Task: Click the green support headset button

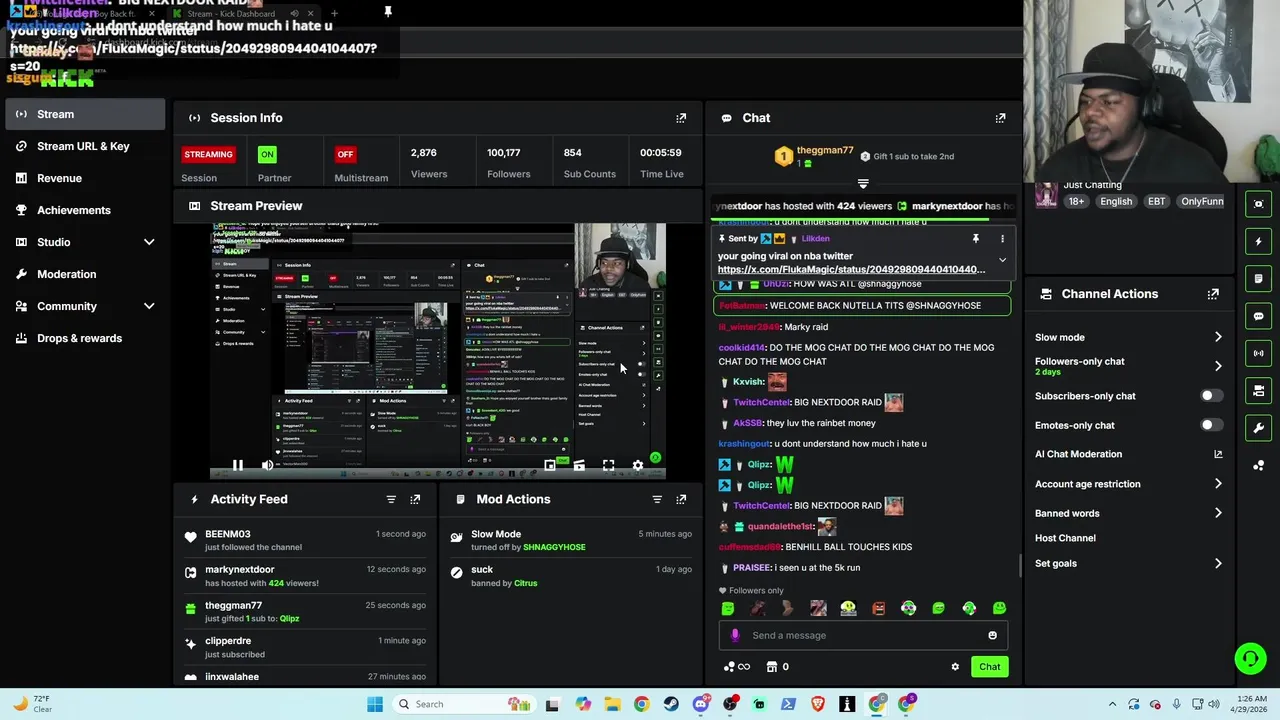Action: (1250, 658)
